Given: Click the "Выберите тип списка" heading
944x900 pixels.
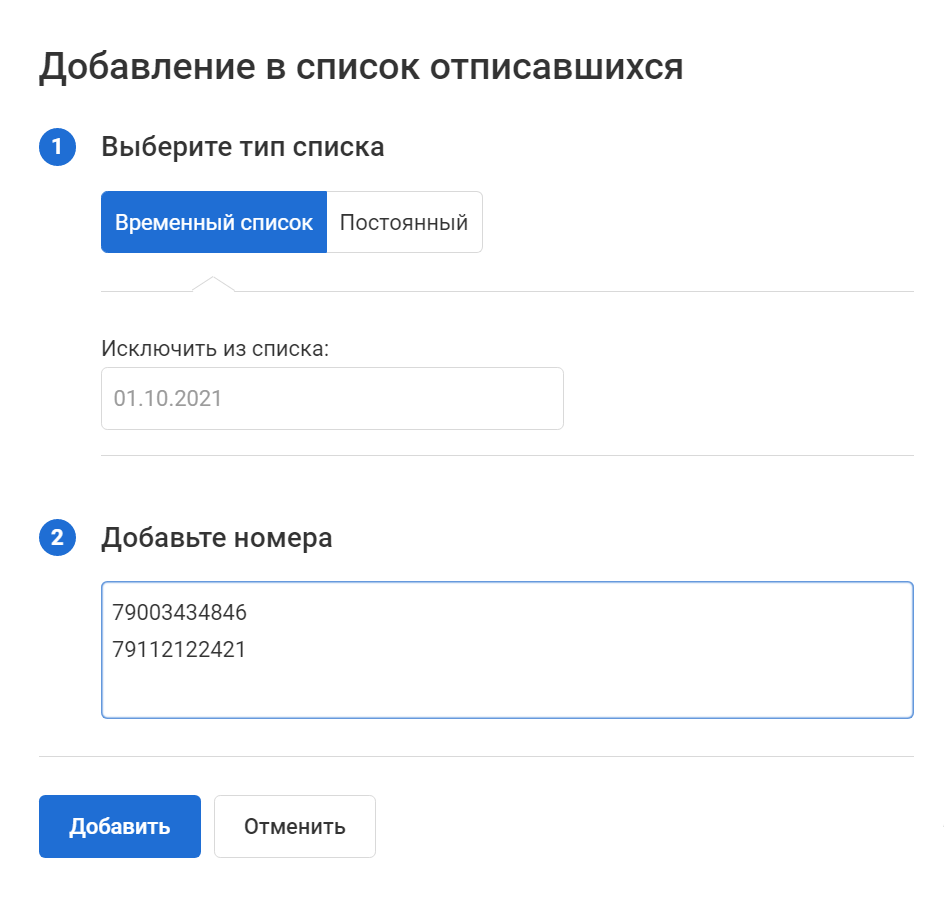Looking at the screenshot, I should point(243,148).
